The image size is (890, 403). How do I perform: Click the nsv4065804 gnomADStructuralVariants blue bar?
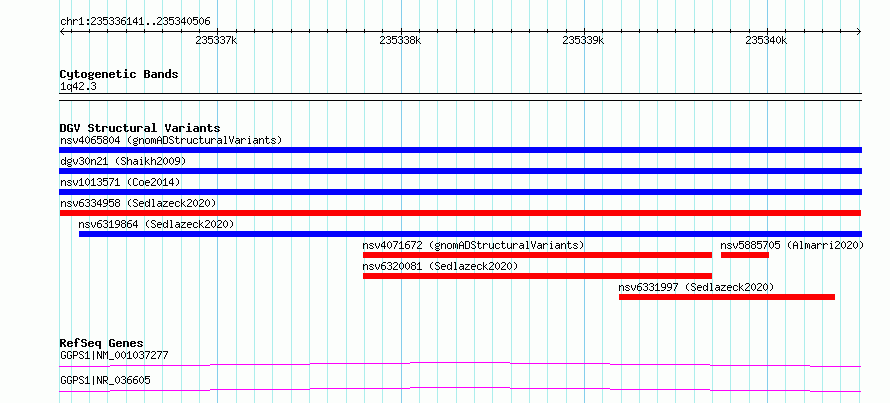click(460, 150)
